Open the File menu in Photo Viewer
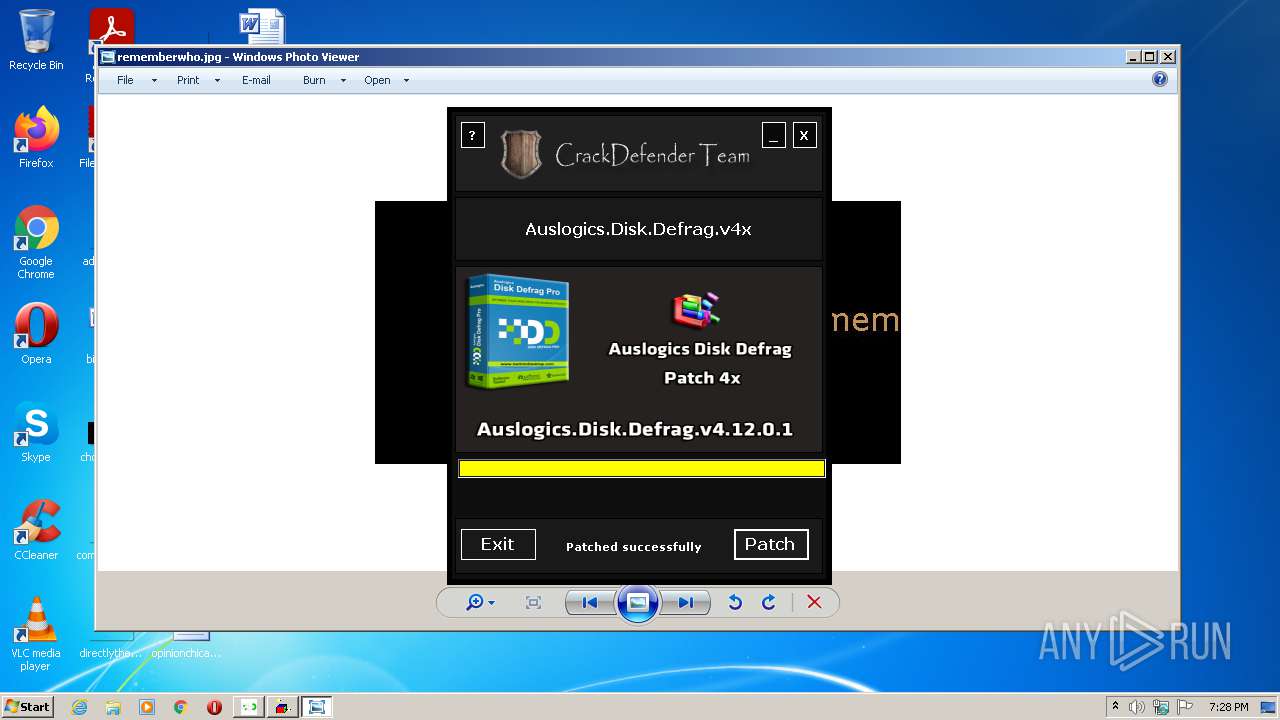The width and height of the screenshot is (1280, 720). pos(125,80)
